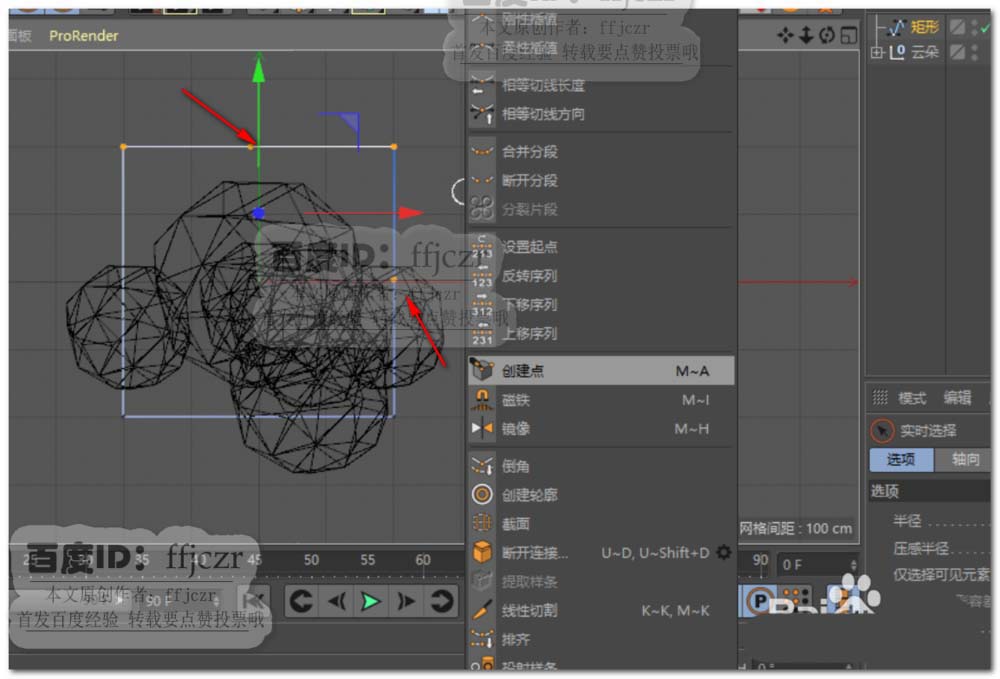Screen dimensions: 1000x679
Task: Toggle the active view layout icon
Action: (849, 36)
